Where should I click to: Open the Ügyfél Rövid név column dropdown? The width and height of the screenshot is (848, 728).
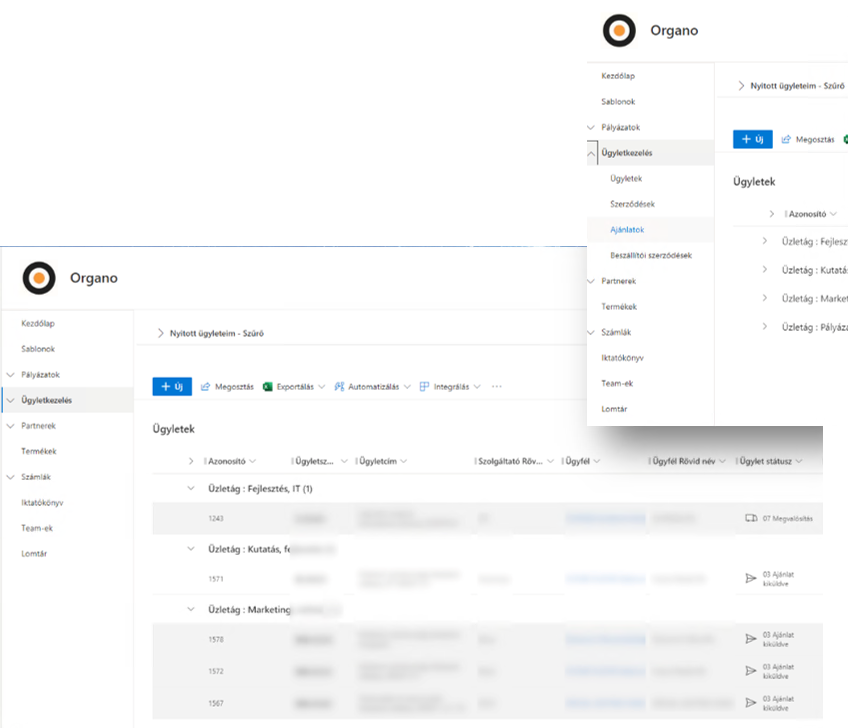[722, 461]
